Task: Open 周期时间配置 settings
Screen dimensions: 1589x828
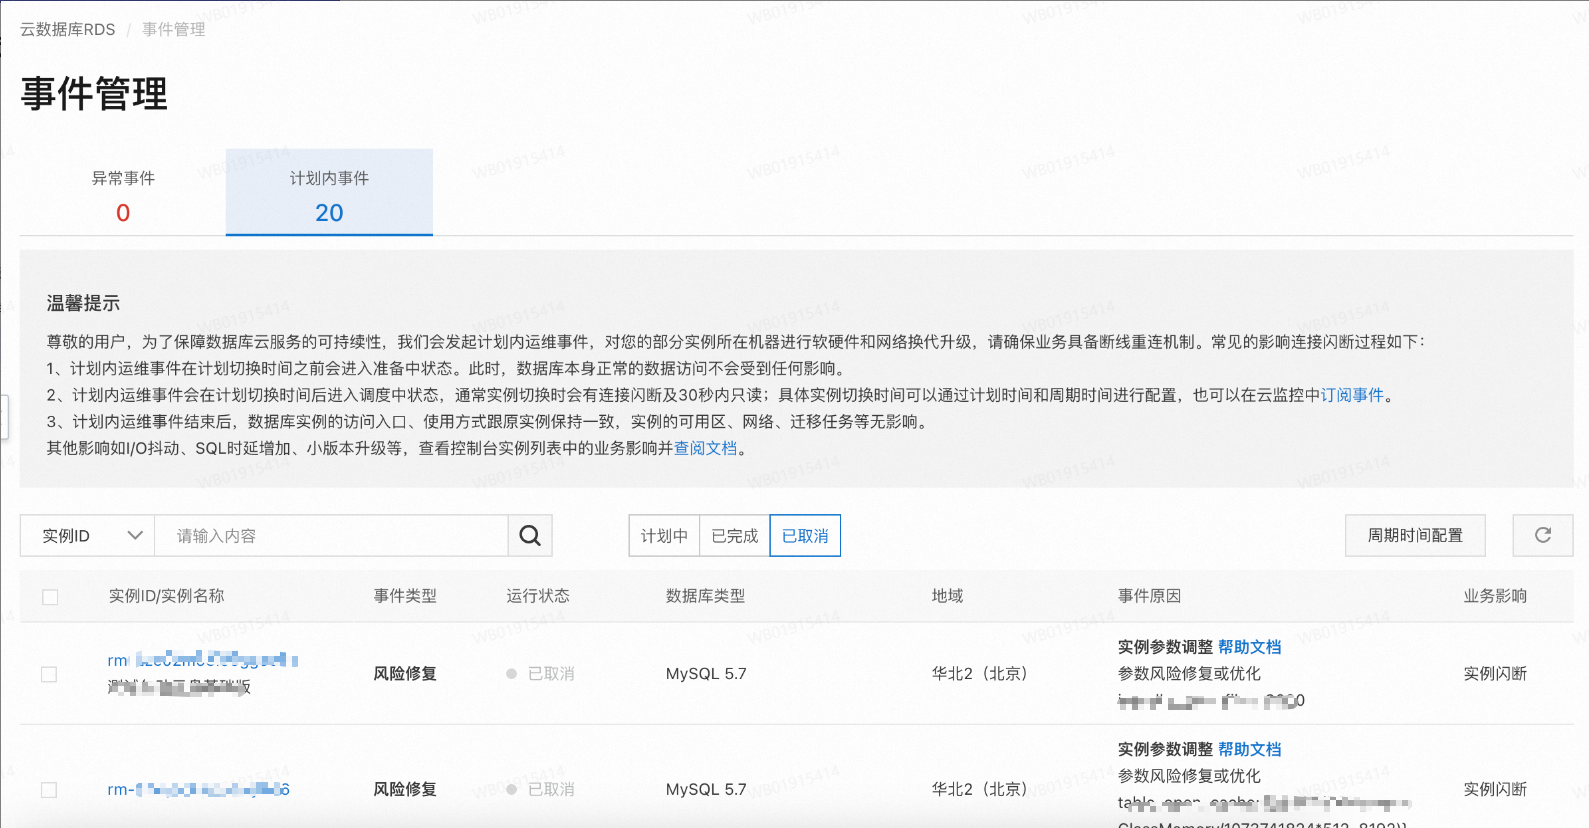Action: click(1415, 536)
